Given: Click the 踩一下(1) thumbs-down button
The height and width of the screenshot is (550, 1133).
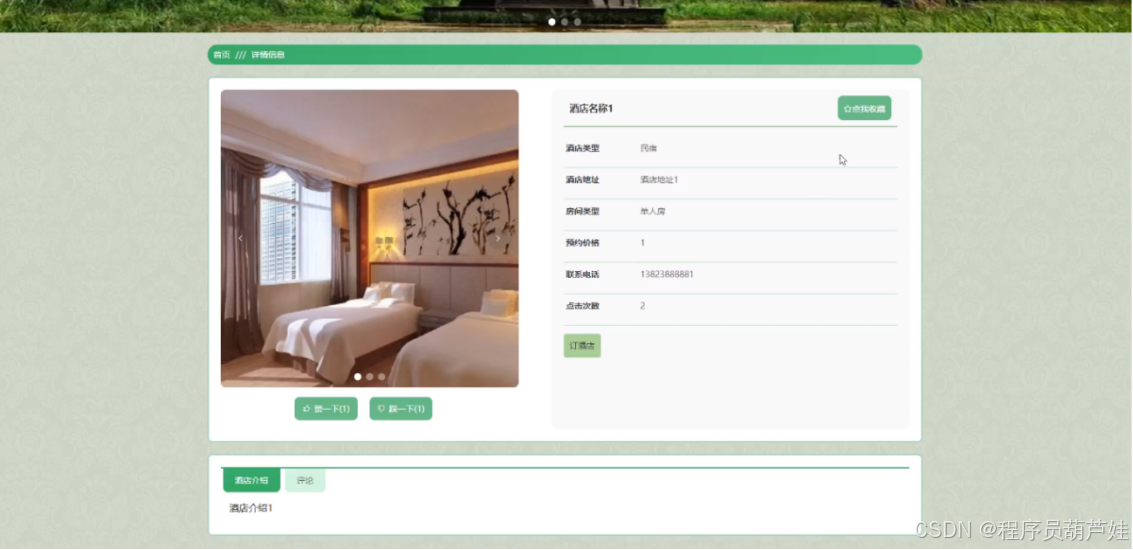Looking at the screenshot, I should click(401, 408).
